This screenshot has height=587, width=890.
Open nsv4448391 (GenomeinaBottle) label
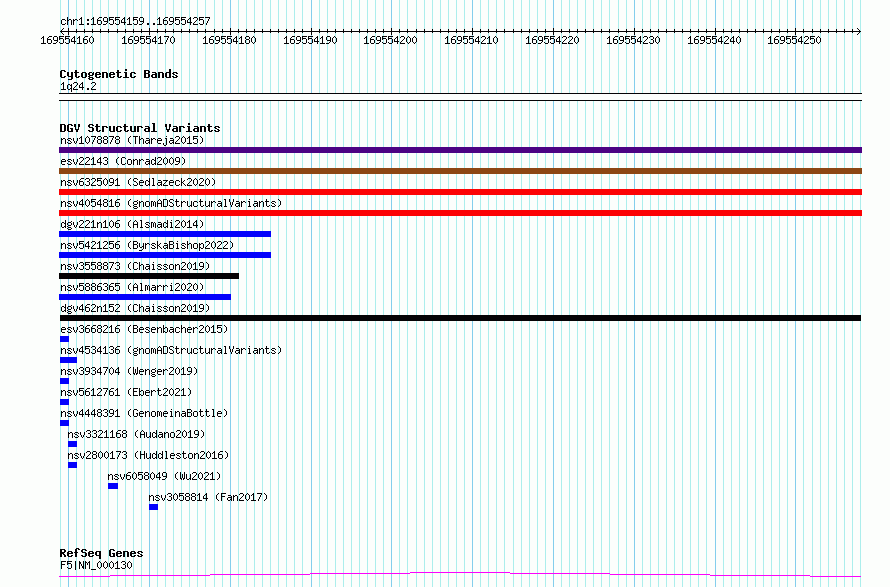(x=144, y=413)
